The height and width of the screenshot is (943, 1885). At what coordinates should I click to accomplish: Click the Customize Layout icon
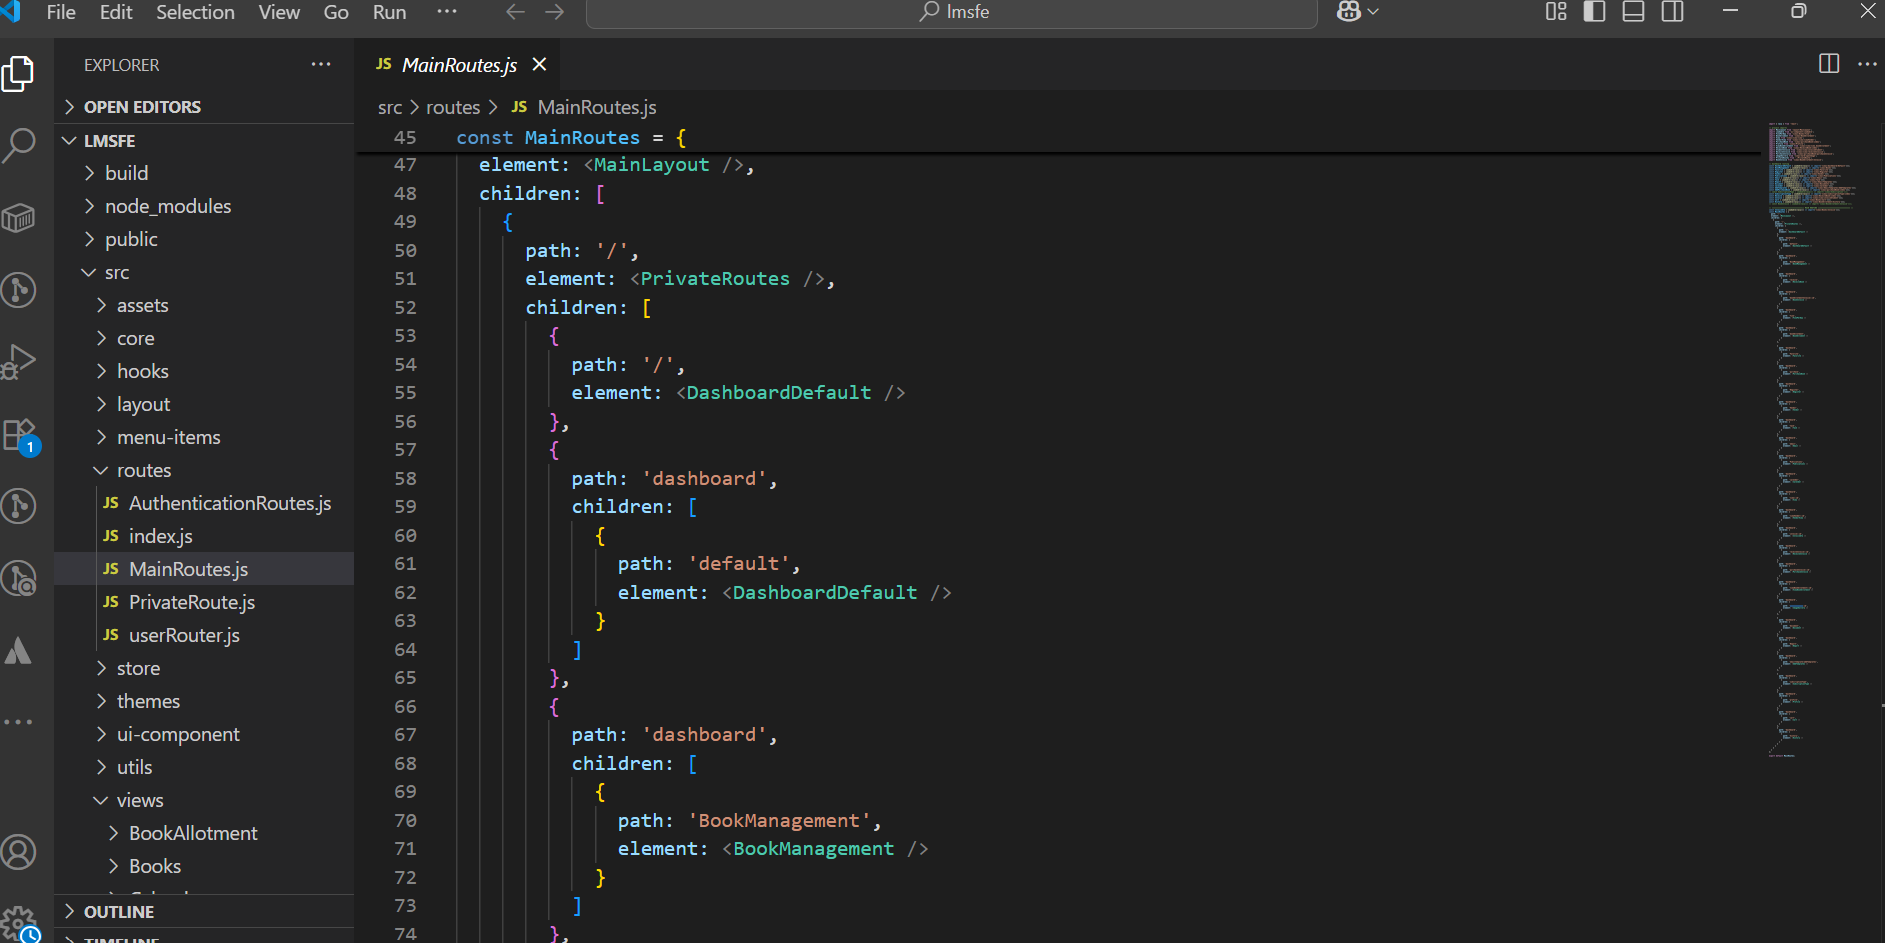1556,12
